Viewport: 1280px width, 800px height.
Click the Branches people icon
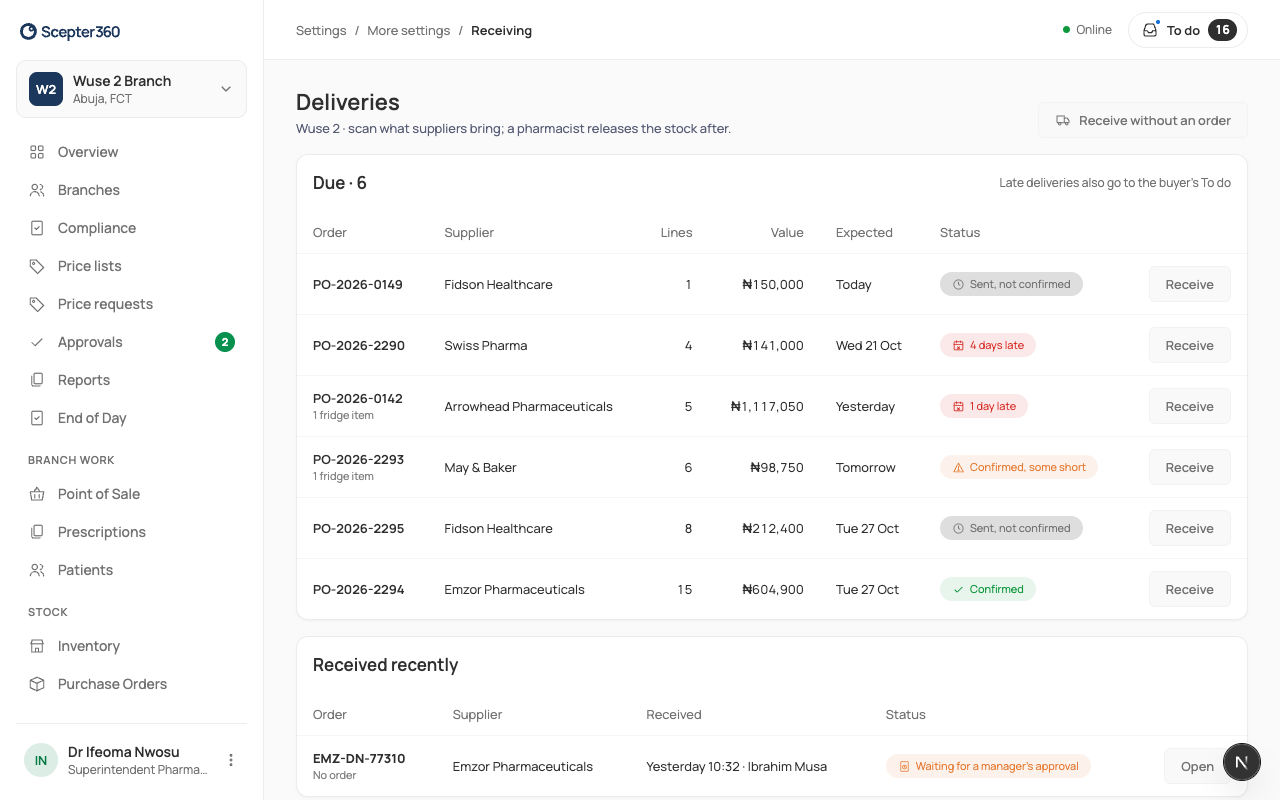coord(37,190)
